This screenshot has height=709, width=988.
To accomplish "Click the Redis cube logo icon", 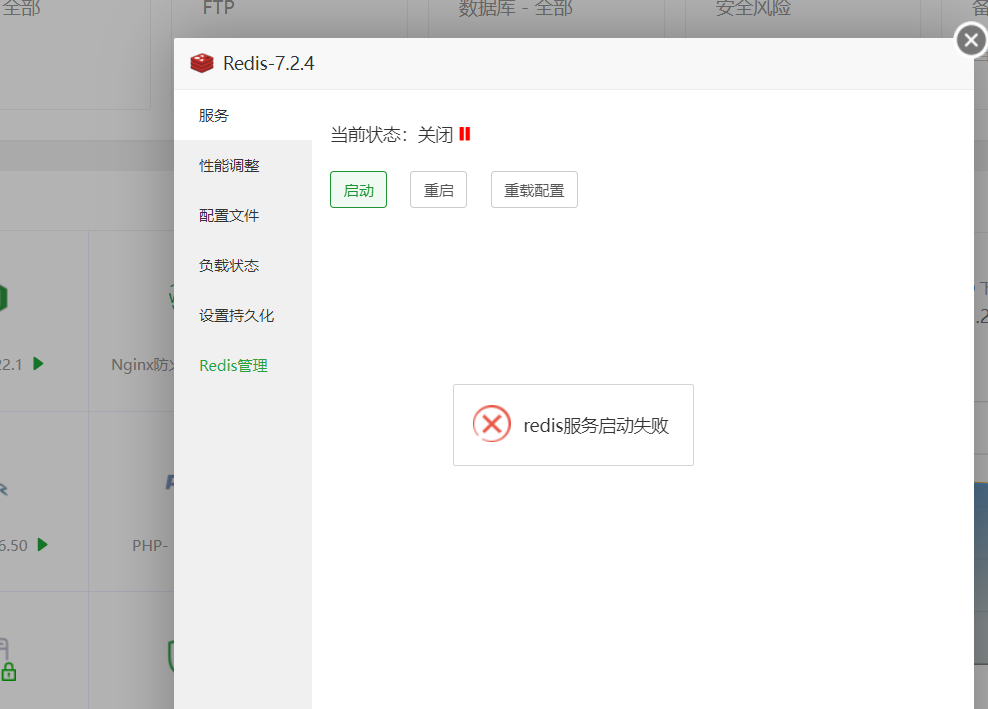I will tap(202, 63).
